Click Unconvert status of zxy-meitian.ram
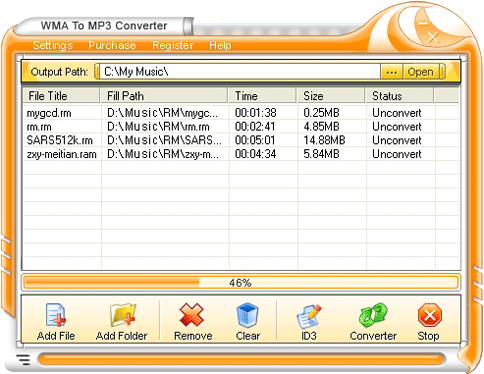 397,154
